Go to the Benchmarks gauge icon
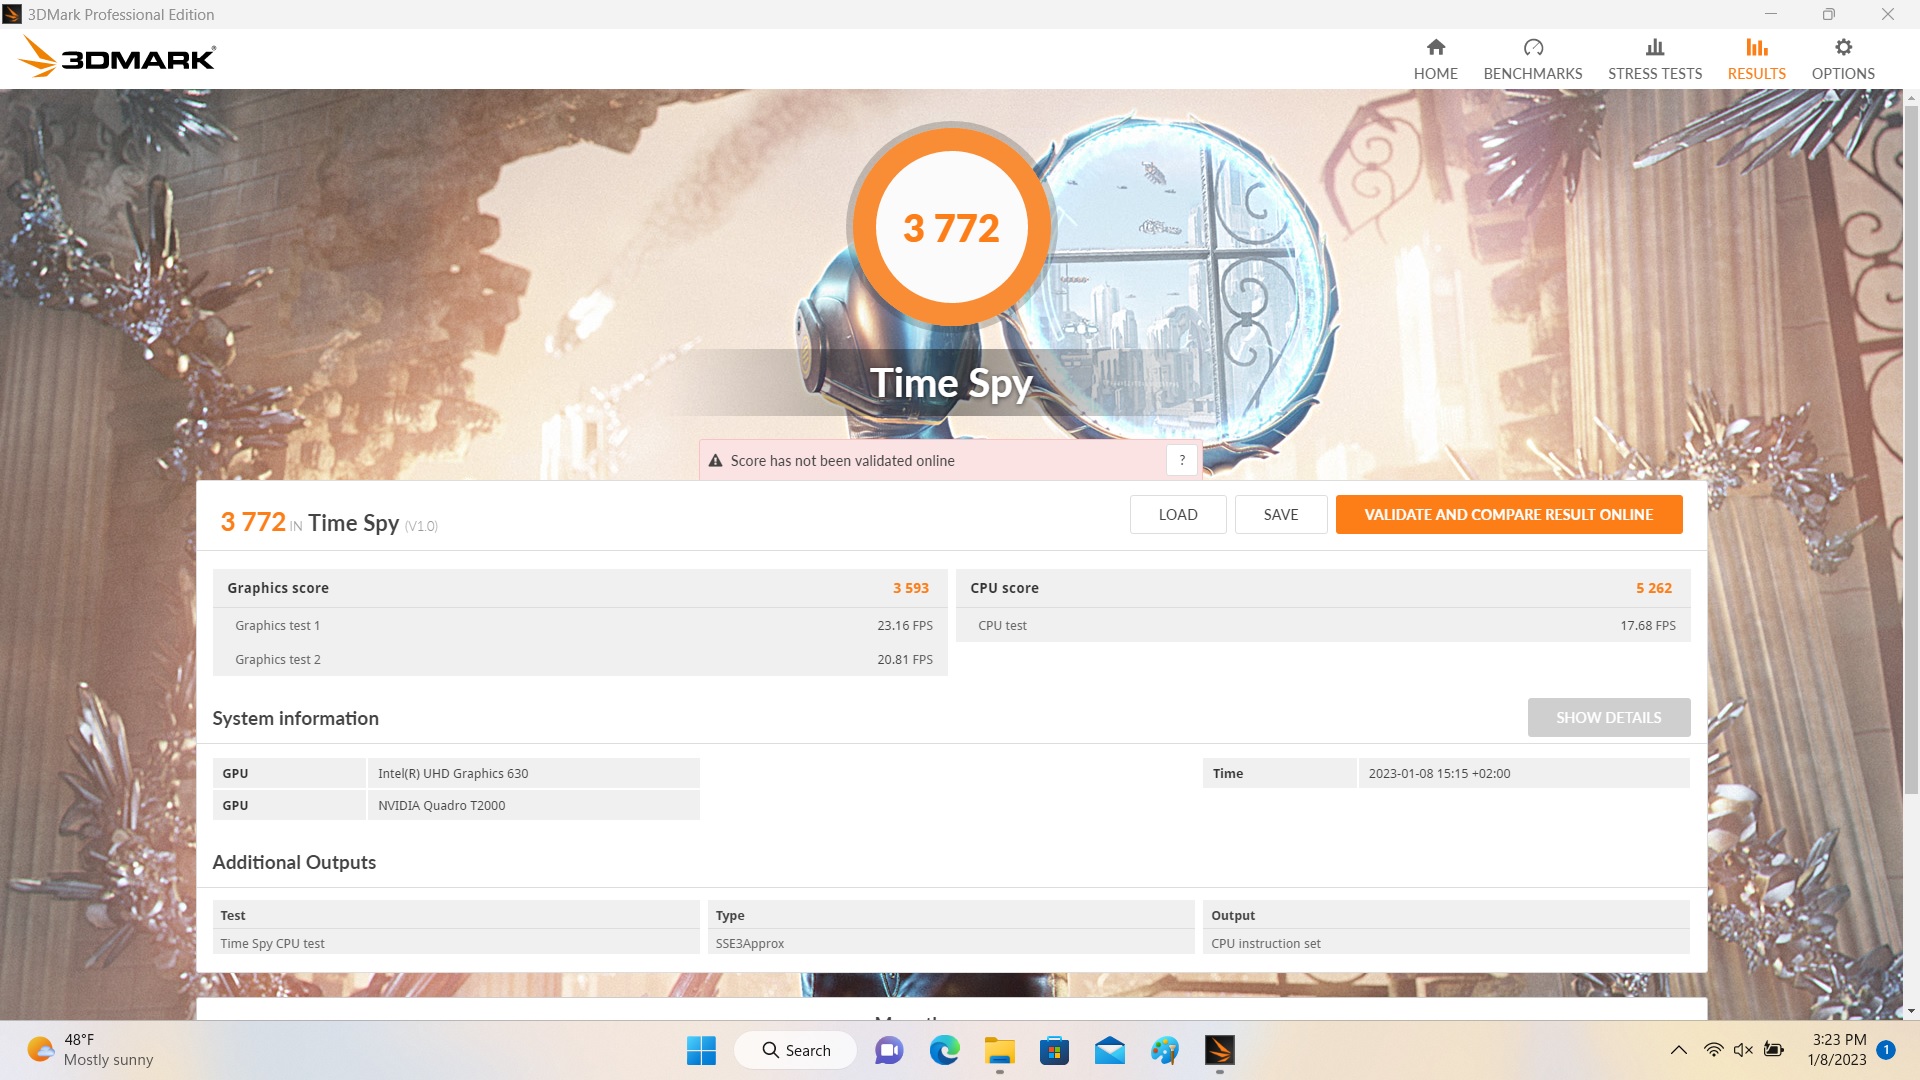This screenshot has height=1080, width=1920. pos(1532,47)
